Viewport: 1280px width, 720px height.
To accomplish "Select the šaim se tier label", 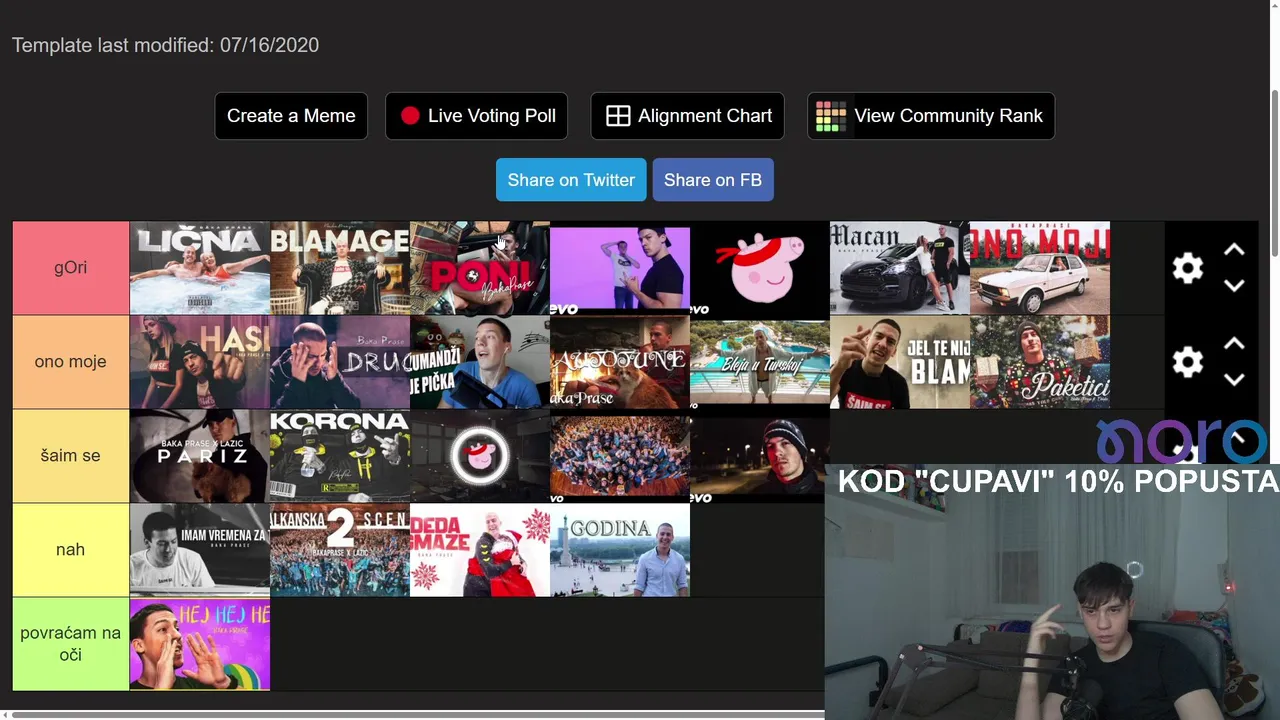I will point(71,456).
